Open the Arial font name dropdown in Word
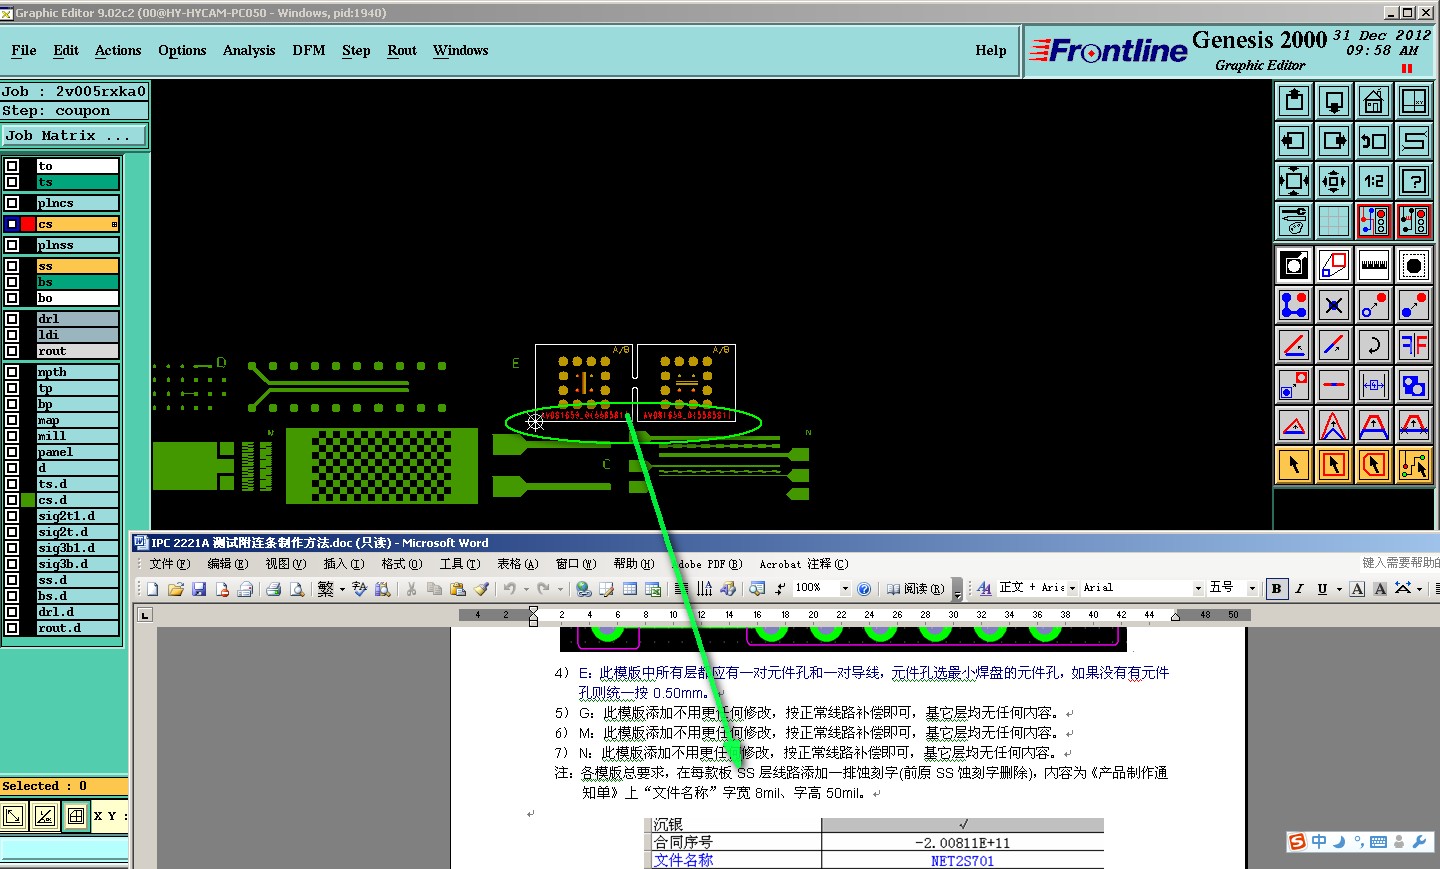This screenshot has height=869, width=1440. pos(1198,589)
